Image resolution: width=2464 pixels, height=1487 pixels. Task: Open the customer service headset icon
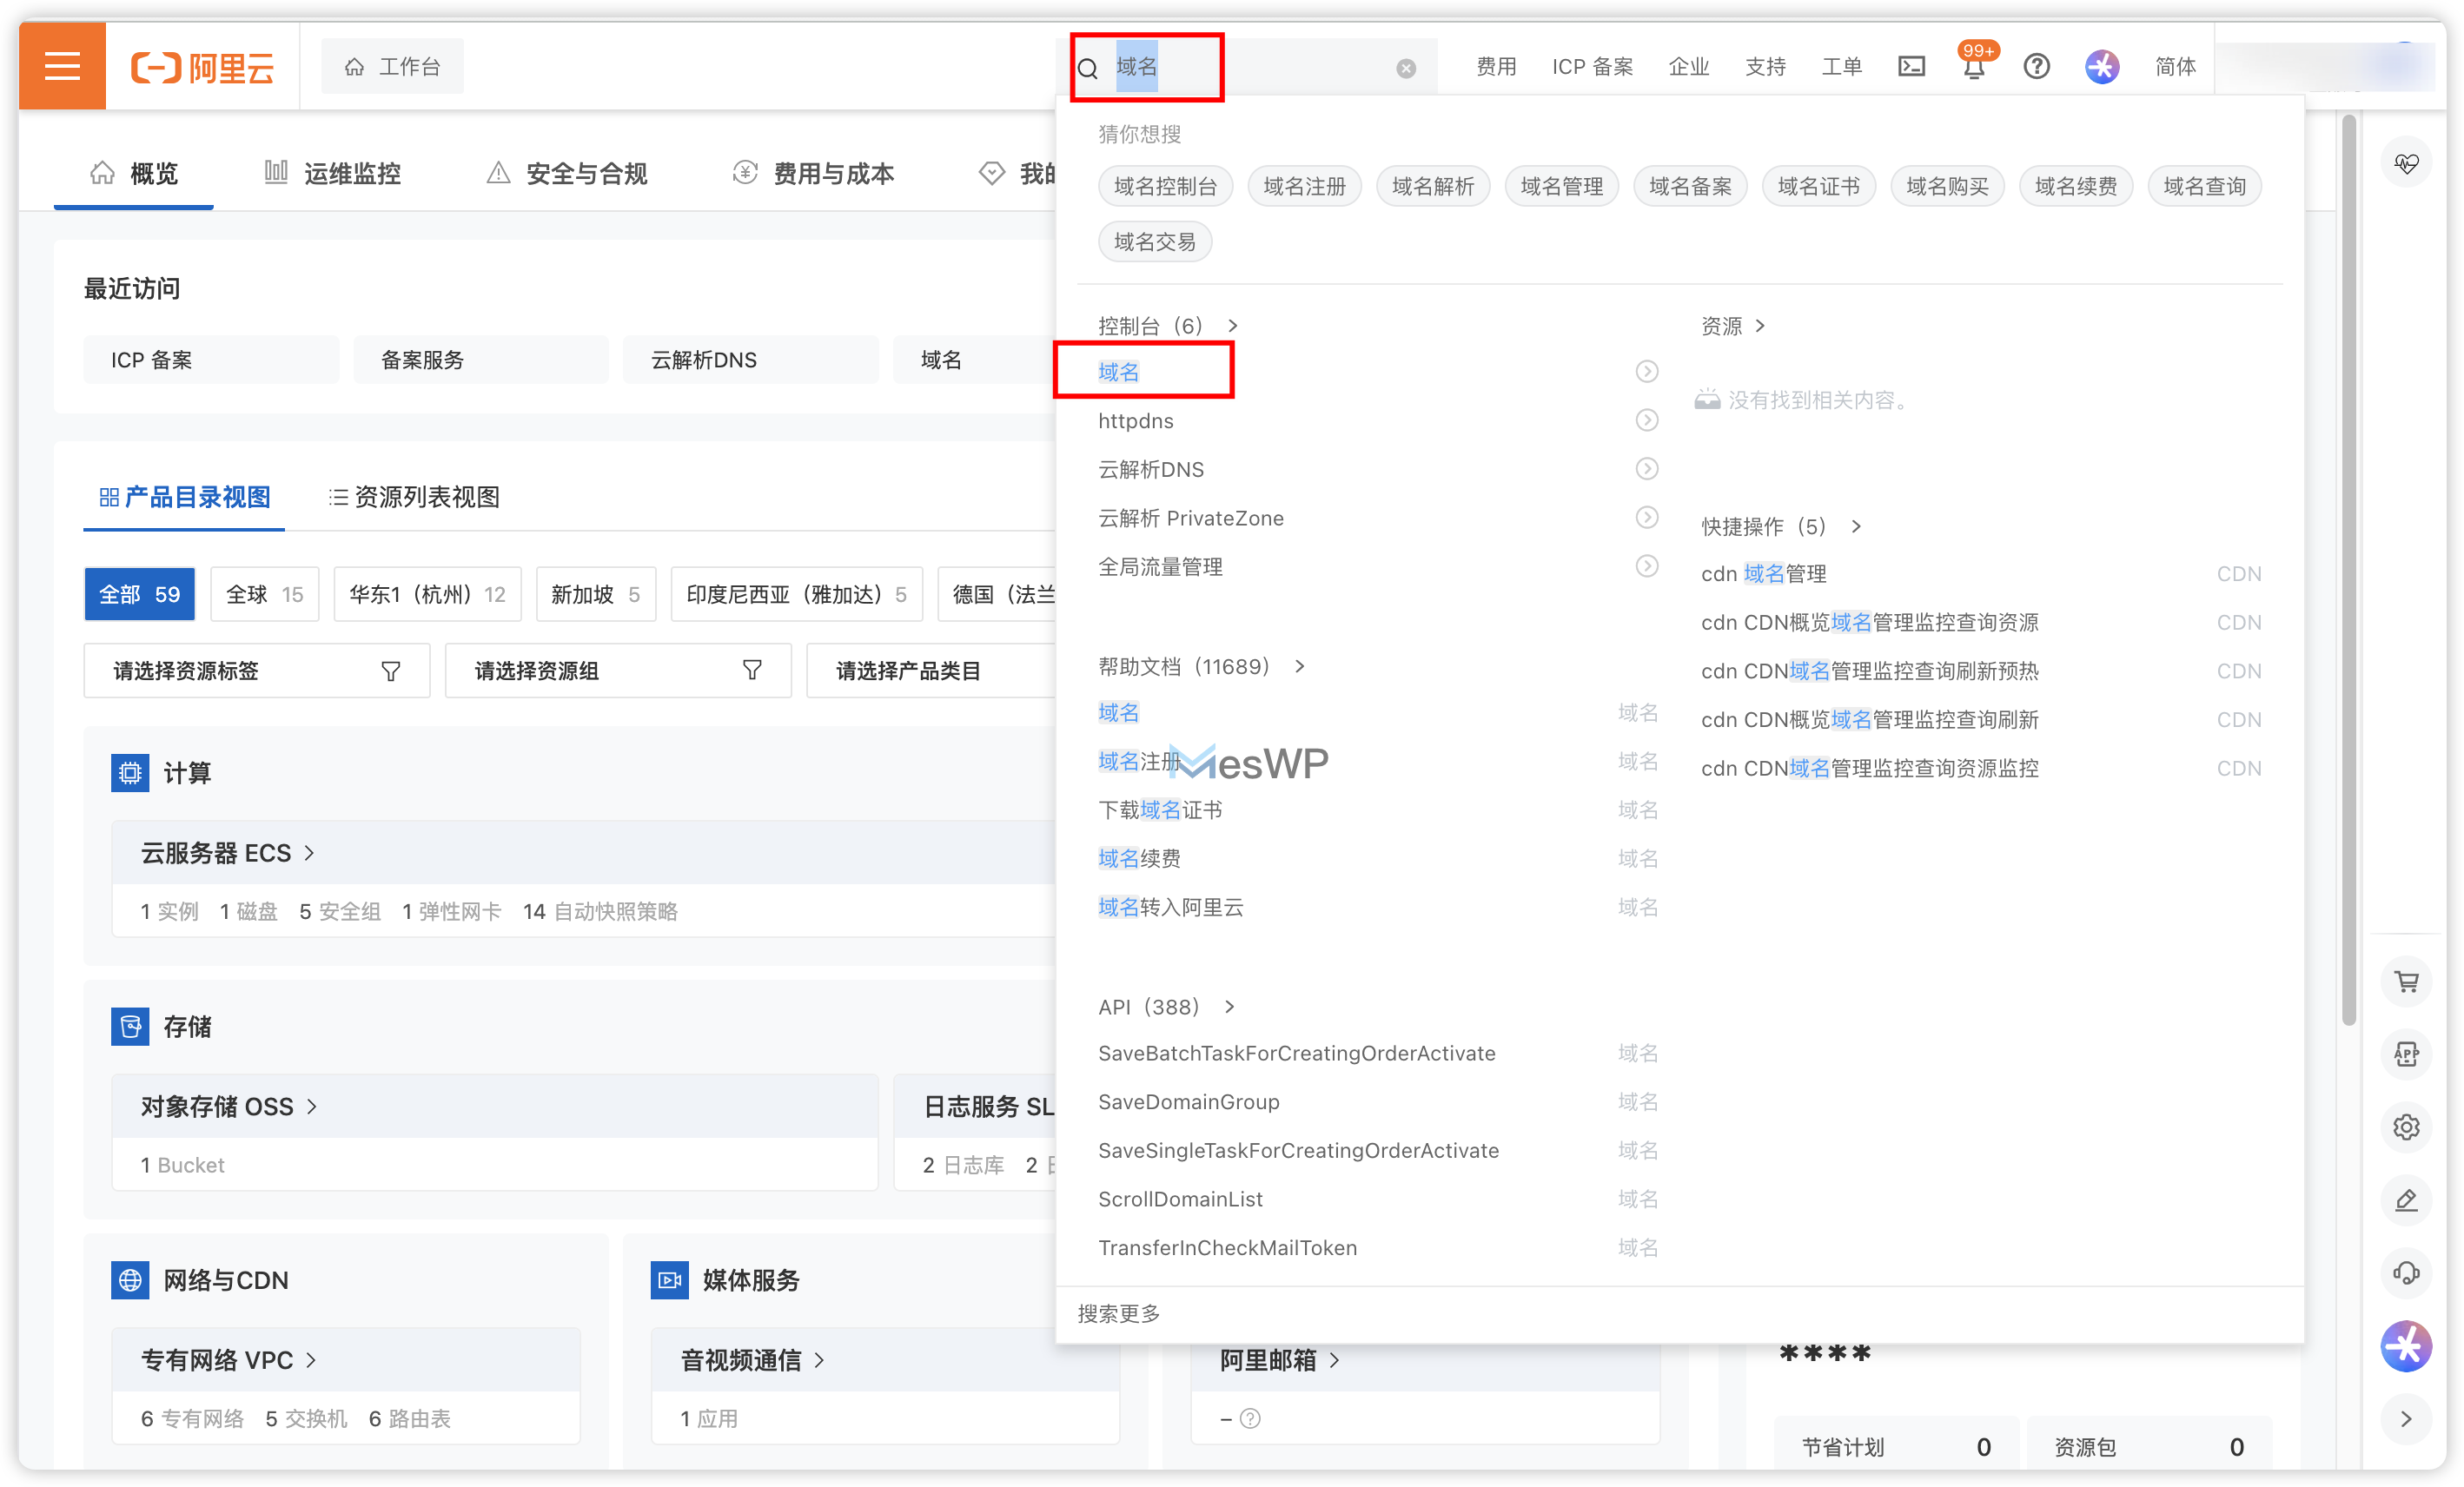click(2406, 1273)
